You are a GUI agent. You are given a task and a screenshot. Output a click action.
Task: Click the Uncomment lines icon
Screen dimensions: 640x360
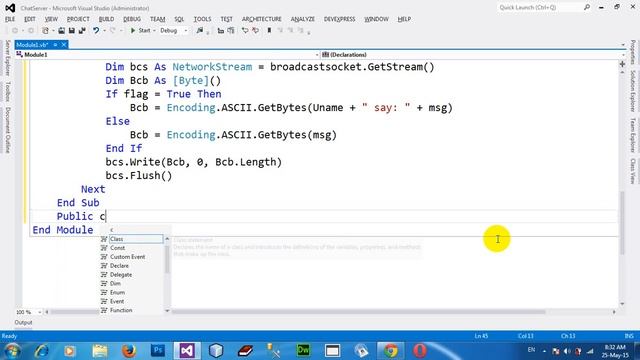coord(256,31)
